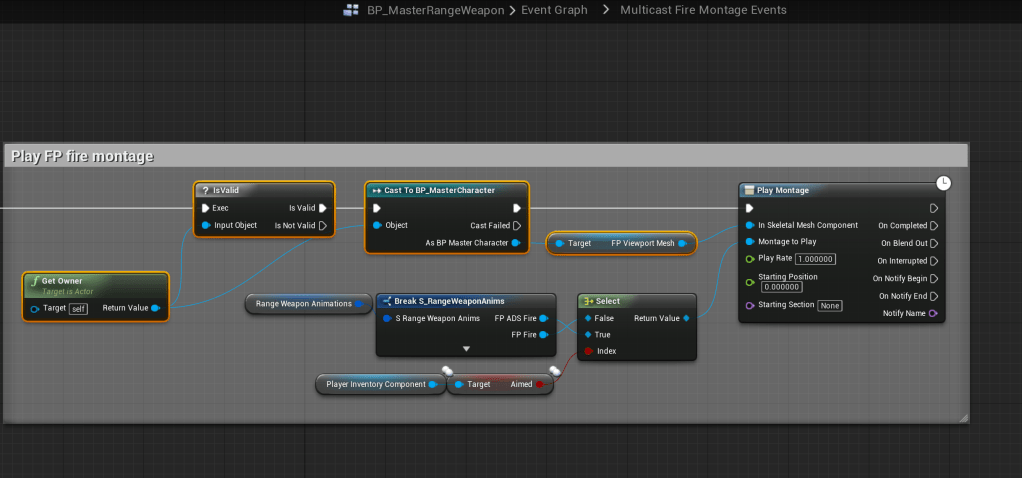Click the On Completed exec output pin
The width and height of the screenshot is (1022, 478).
point(934,226)
